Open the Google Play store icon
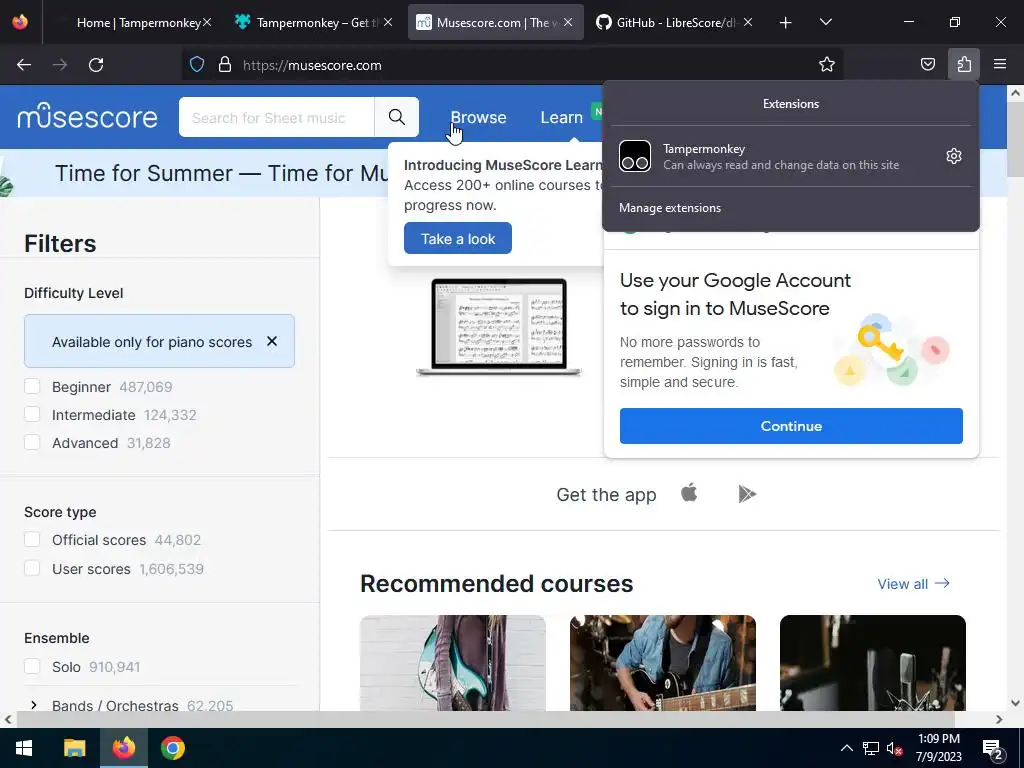 click(747, 494)
